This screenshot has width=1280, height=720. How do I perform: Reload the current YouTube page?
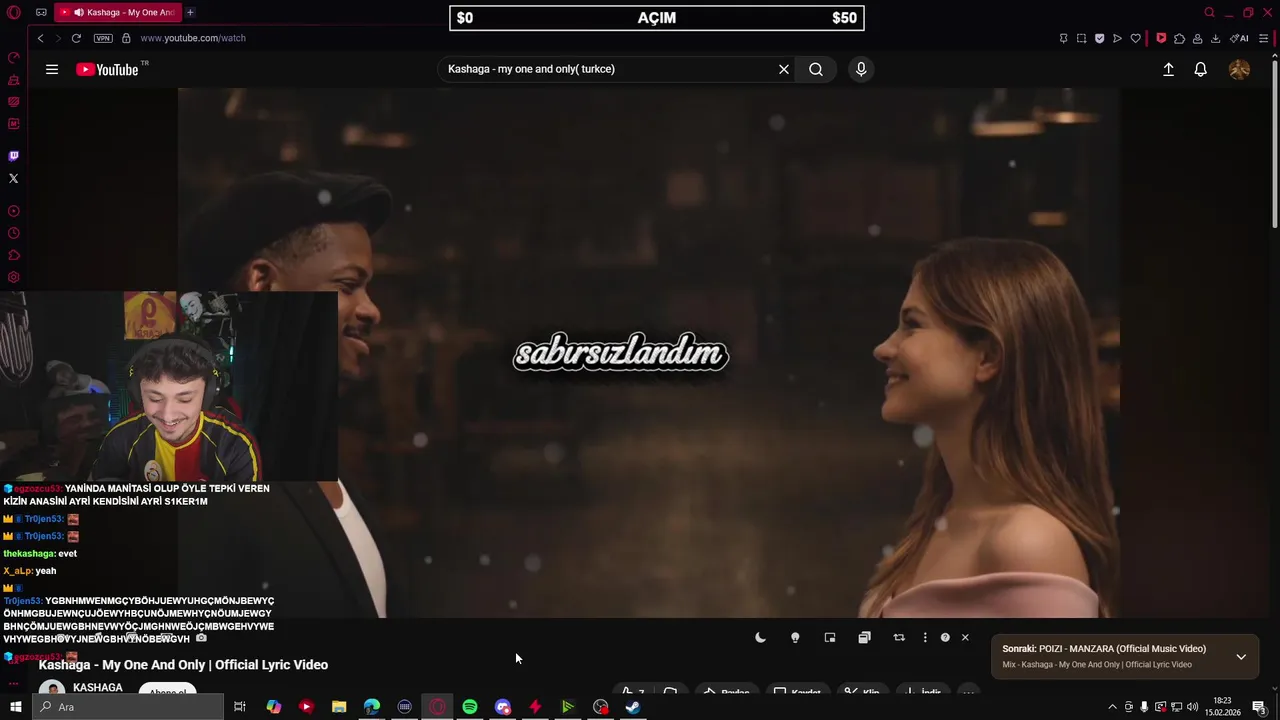76,38
